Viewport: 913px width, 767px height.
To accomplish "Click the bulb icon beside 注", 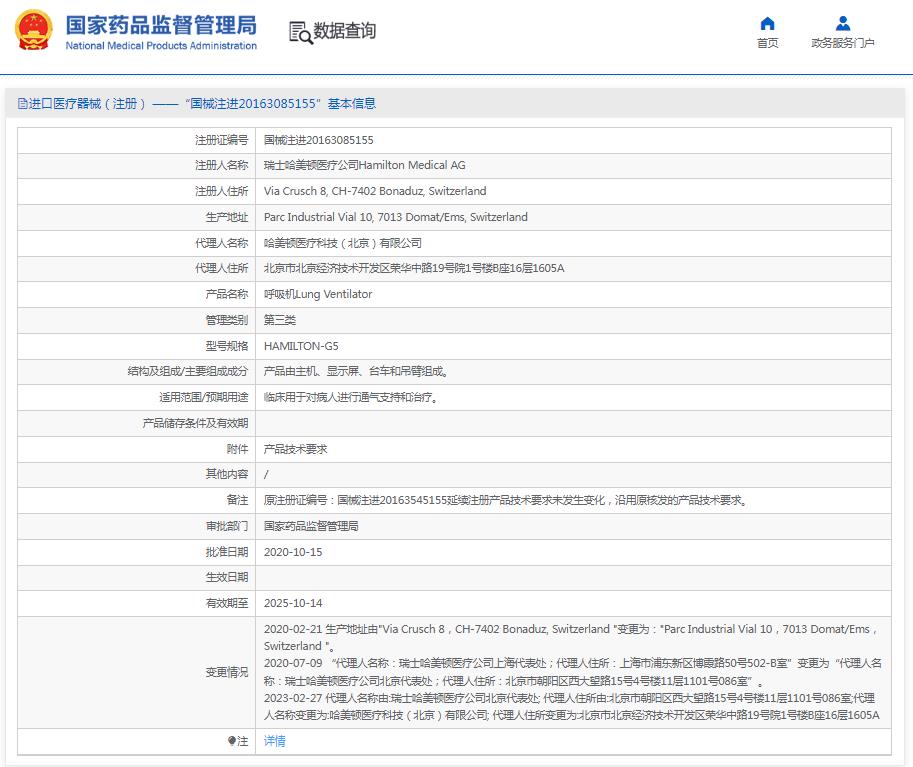I will 231,741.
